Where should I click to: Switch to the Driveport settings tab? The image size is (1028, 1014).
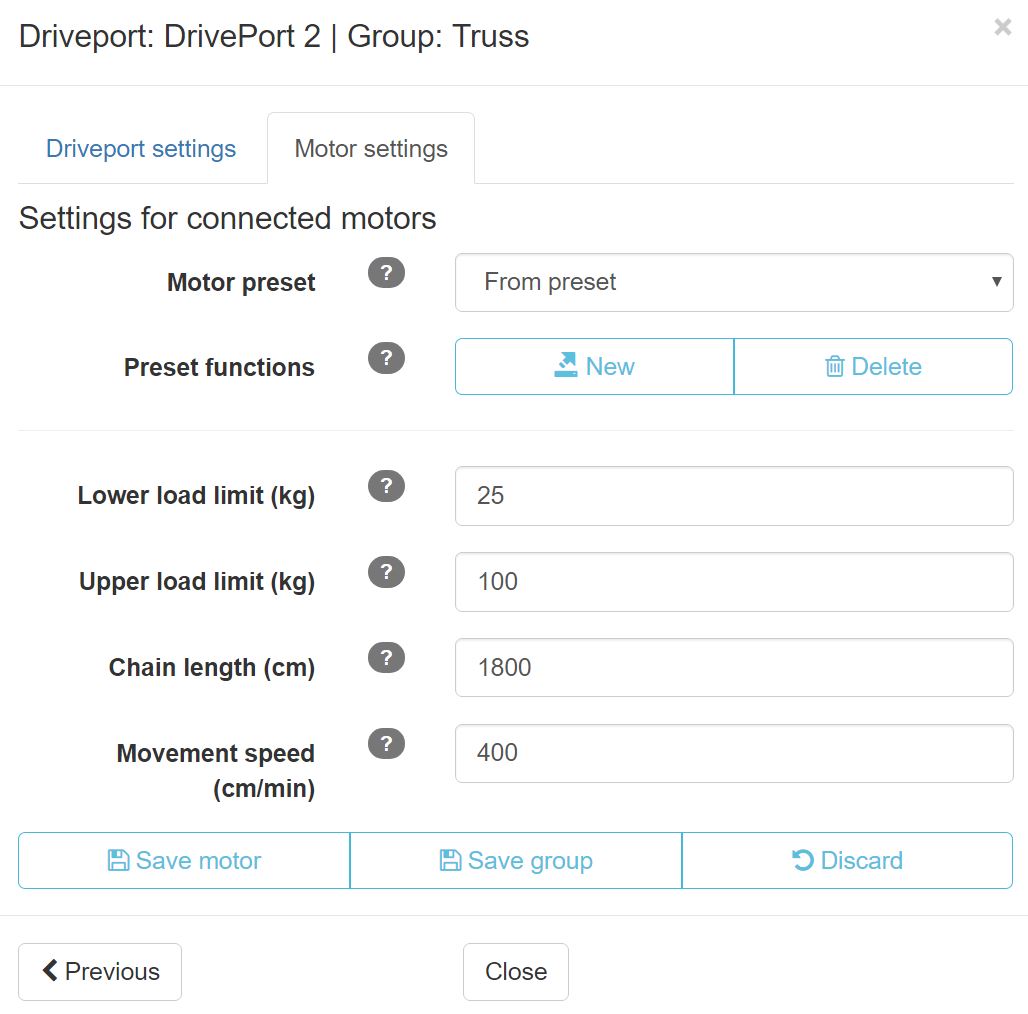coord(141,149)
